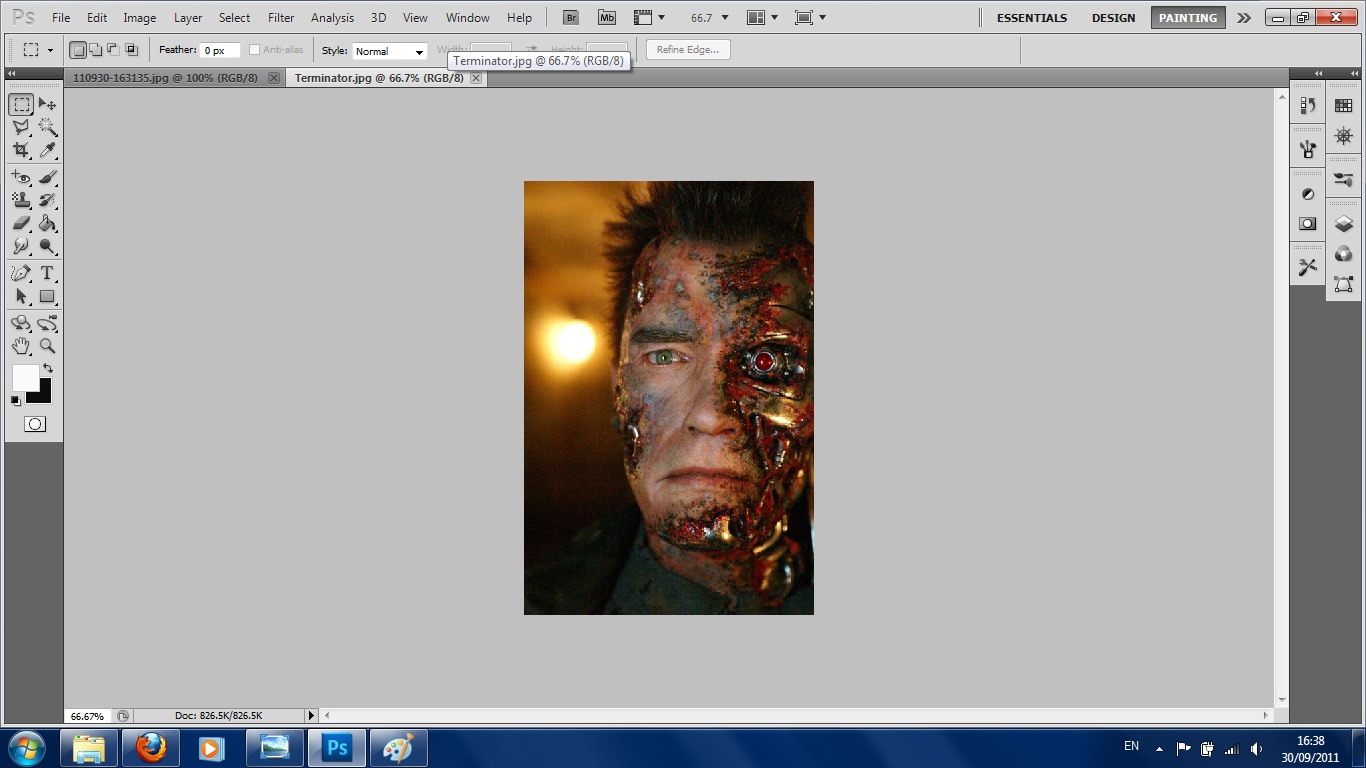1366x768 pixels.
Task: Open the History panel icon
Action: click(x=1307, y=105)
